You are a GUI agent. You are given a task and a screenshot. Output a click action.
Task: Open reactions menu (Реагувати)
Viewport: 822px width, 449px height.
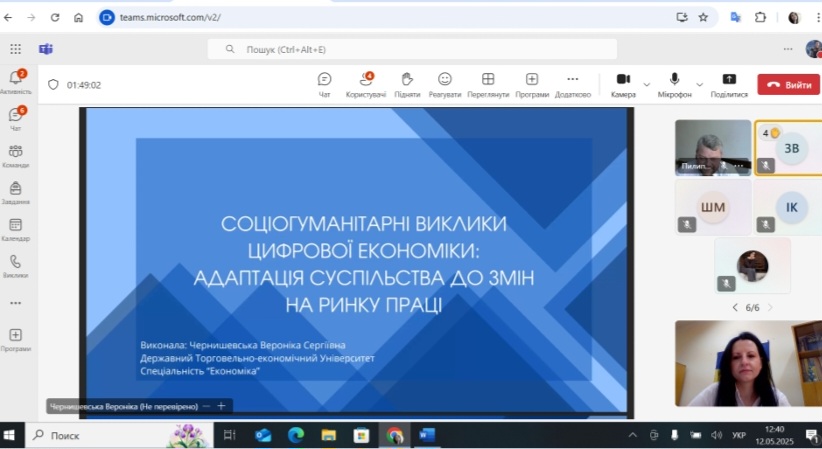(445, 84)
